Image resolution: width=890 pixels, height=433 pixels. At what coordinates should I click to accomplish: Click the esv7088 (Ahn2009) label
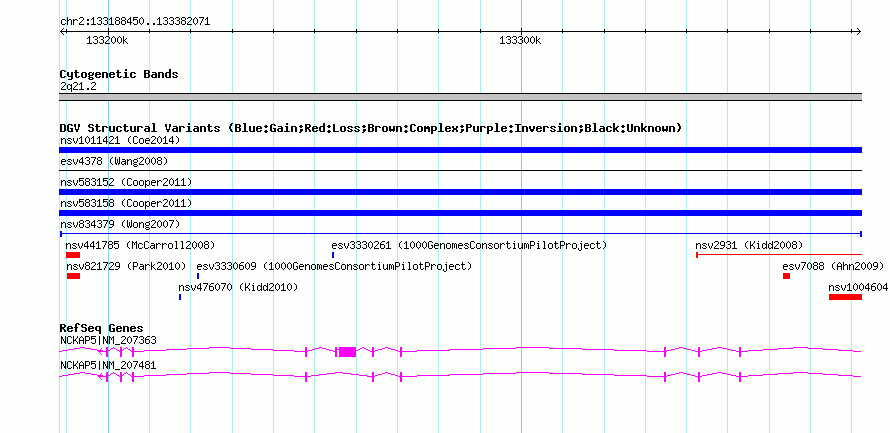click(833, 266)
